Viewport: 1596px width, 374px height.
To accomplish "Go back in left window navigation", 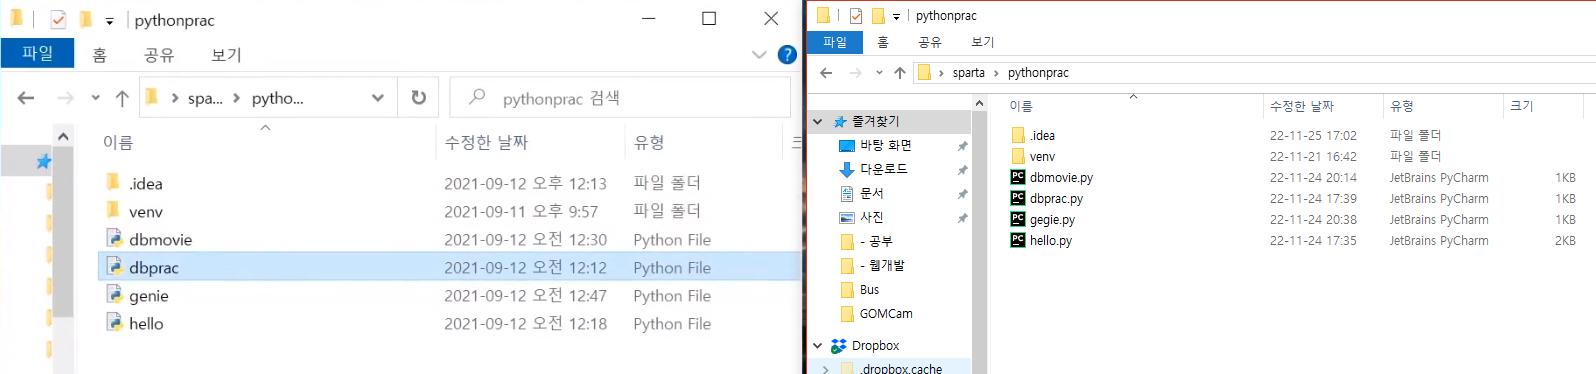I will click(x=26, y=98).
